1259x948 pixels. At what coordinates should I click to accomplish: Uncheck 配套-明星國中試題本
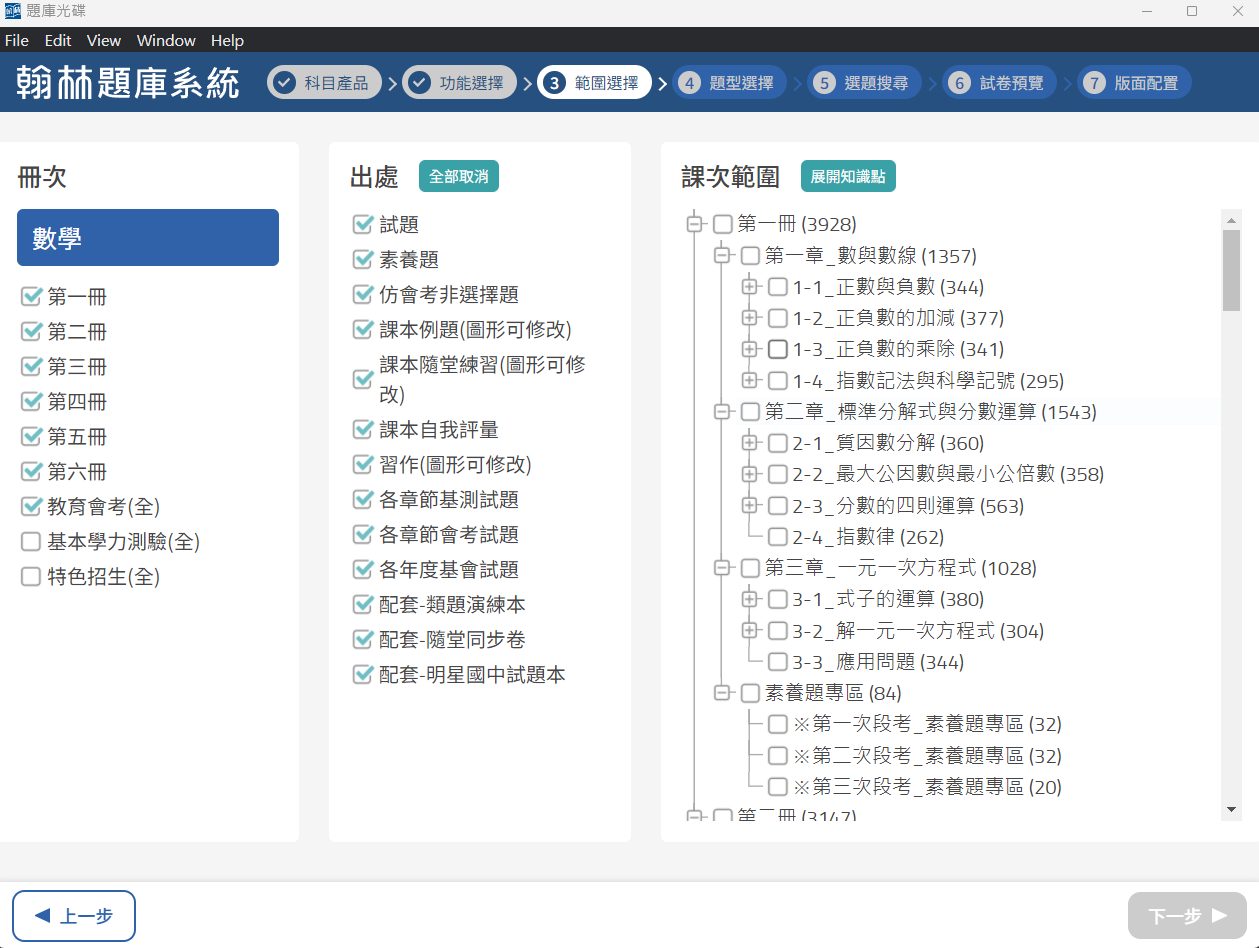coord(363,674)
